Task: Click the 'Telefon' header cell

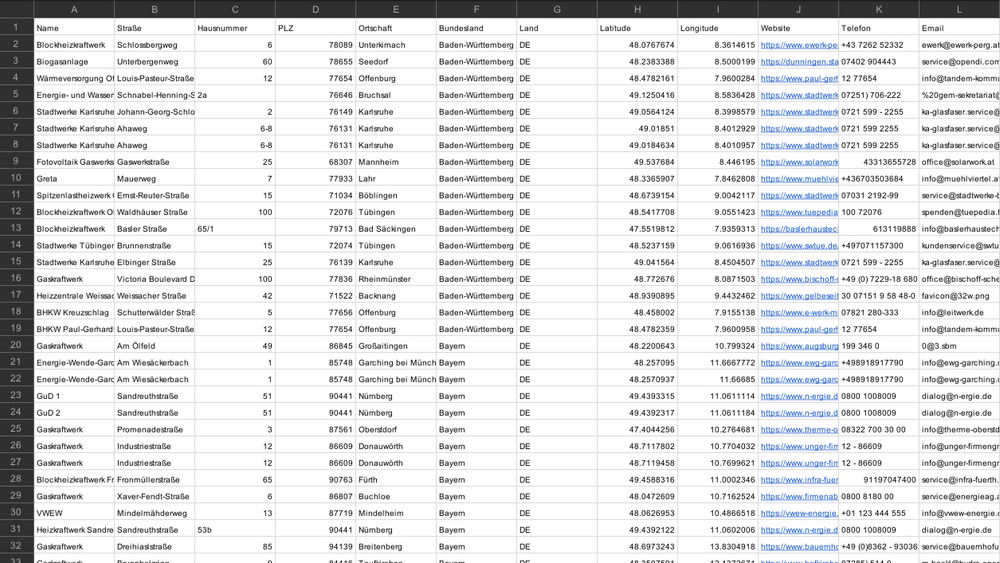Action: pyautogui.click(x=879, y=28)
